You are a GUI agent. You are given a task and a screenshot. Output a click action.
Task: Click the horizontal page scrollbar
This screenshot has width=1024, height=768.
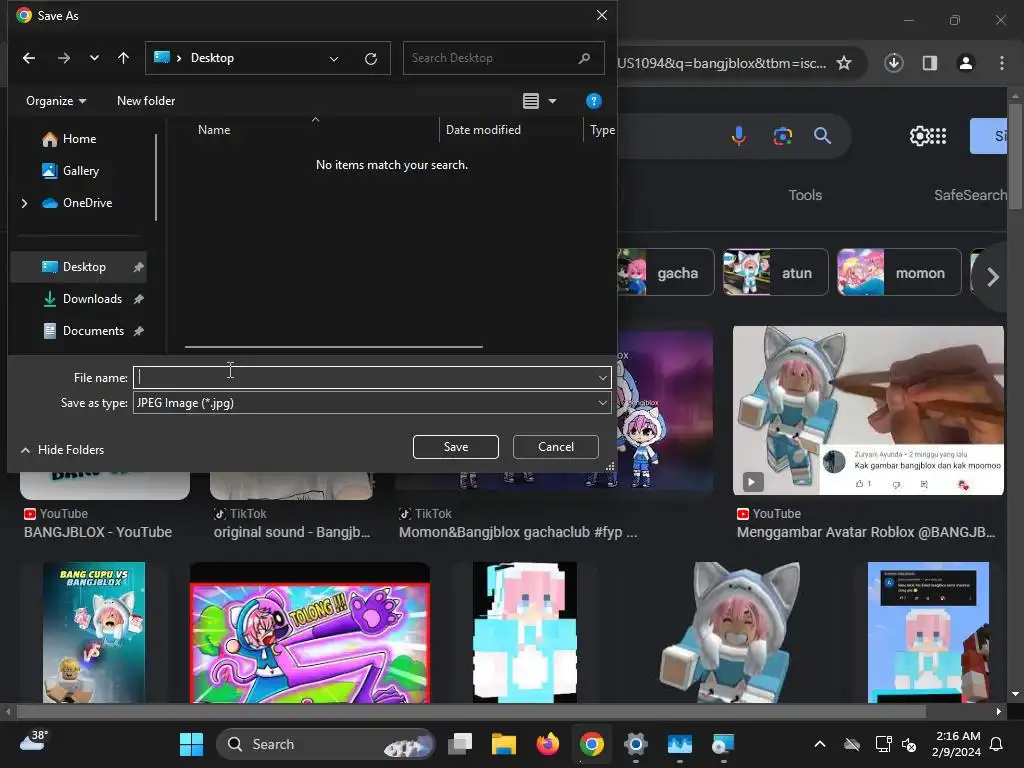coord(470,711)
